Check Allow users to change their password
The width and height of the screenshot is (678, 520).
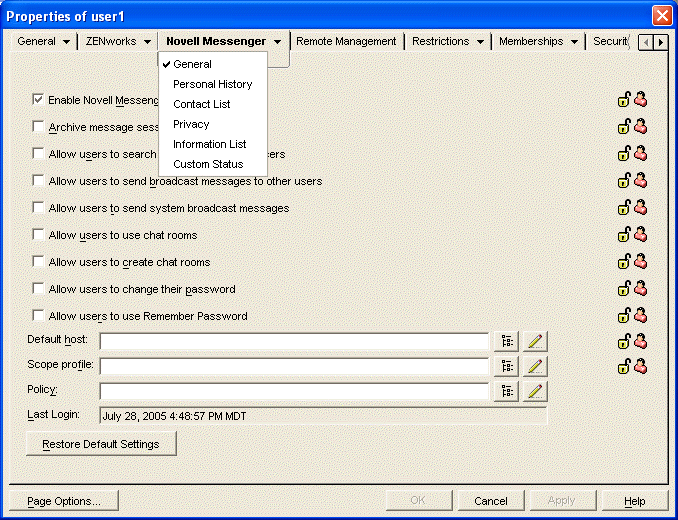coord(38,288)
